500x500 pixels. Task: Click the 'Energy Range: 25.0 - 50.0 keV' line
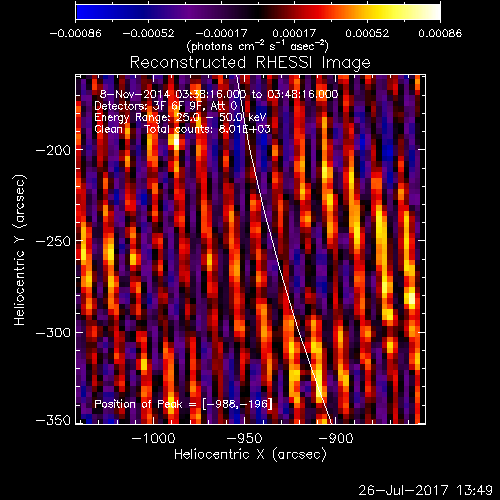click(x=180, y=117)
